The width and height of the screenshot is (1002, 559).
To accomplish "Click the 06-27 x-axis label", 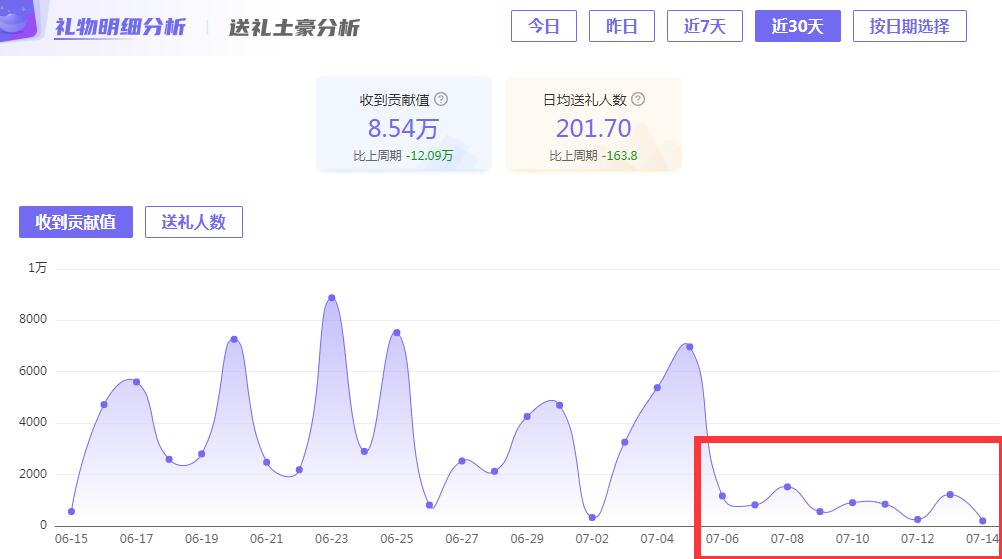I will (x=461, y=539).
